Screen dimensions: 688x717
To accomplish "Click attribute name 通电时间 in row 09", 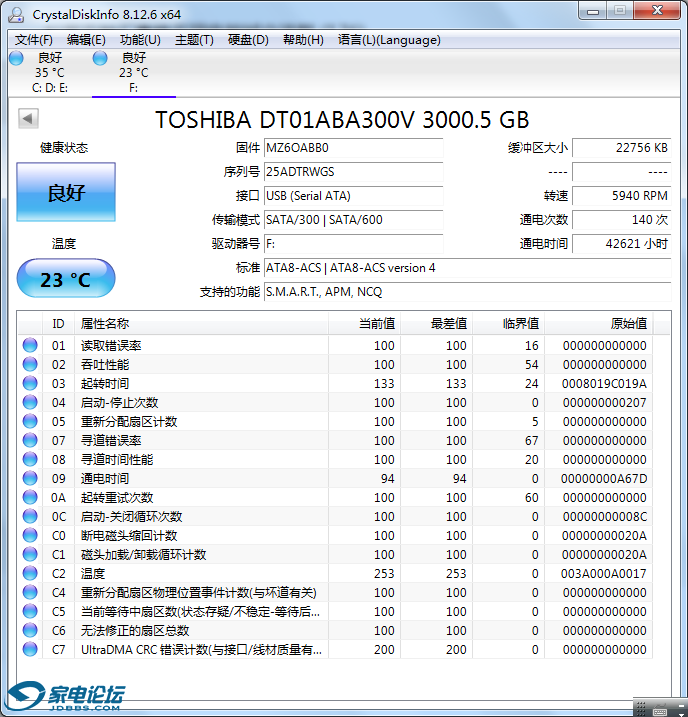I will tap(105, 479).
